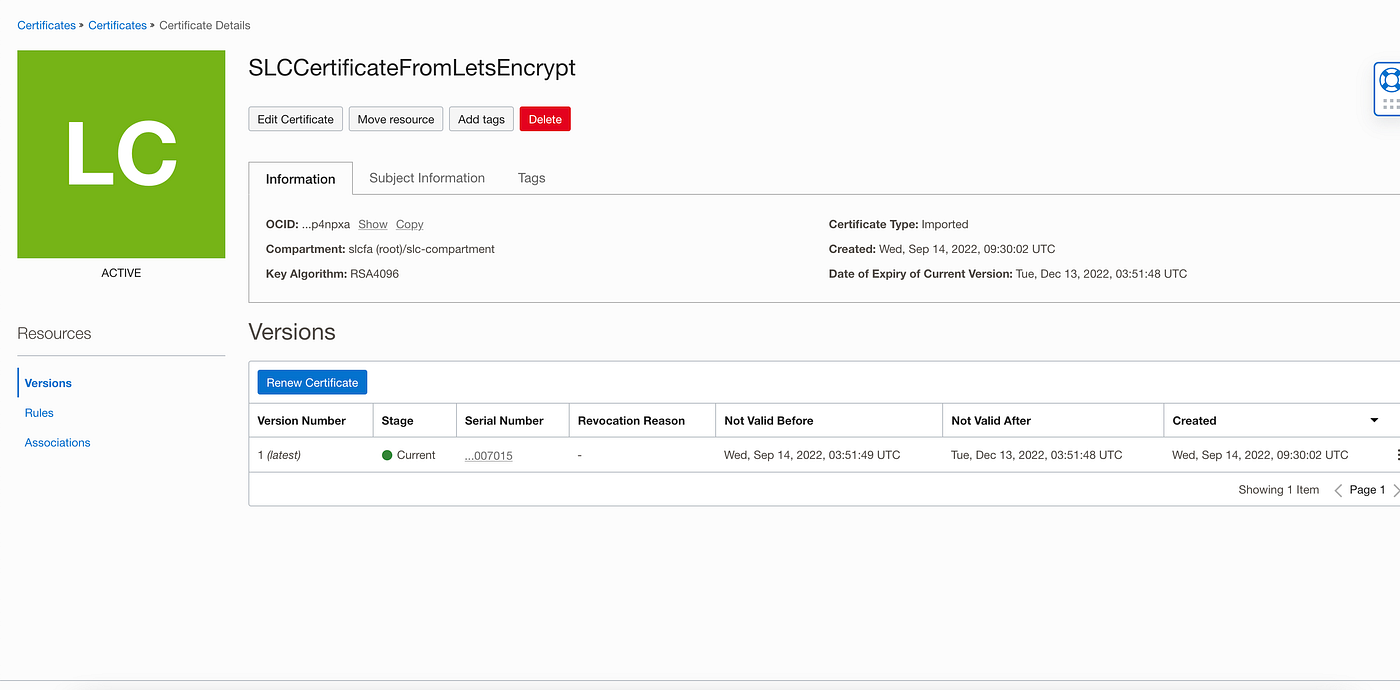Screen dimensions: 1400x690
Task: Open second Certificates breadcrumb link
Action: point(117,25)
